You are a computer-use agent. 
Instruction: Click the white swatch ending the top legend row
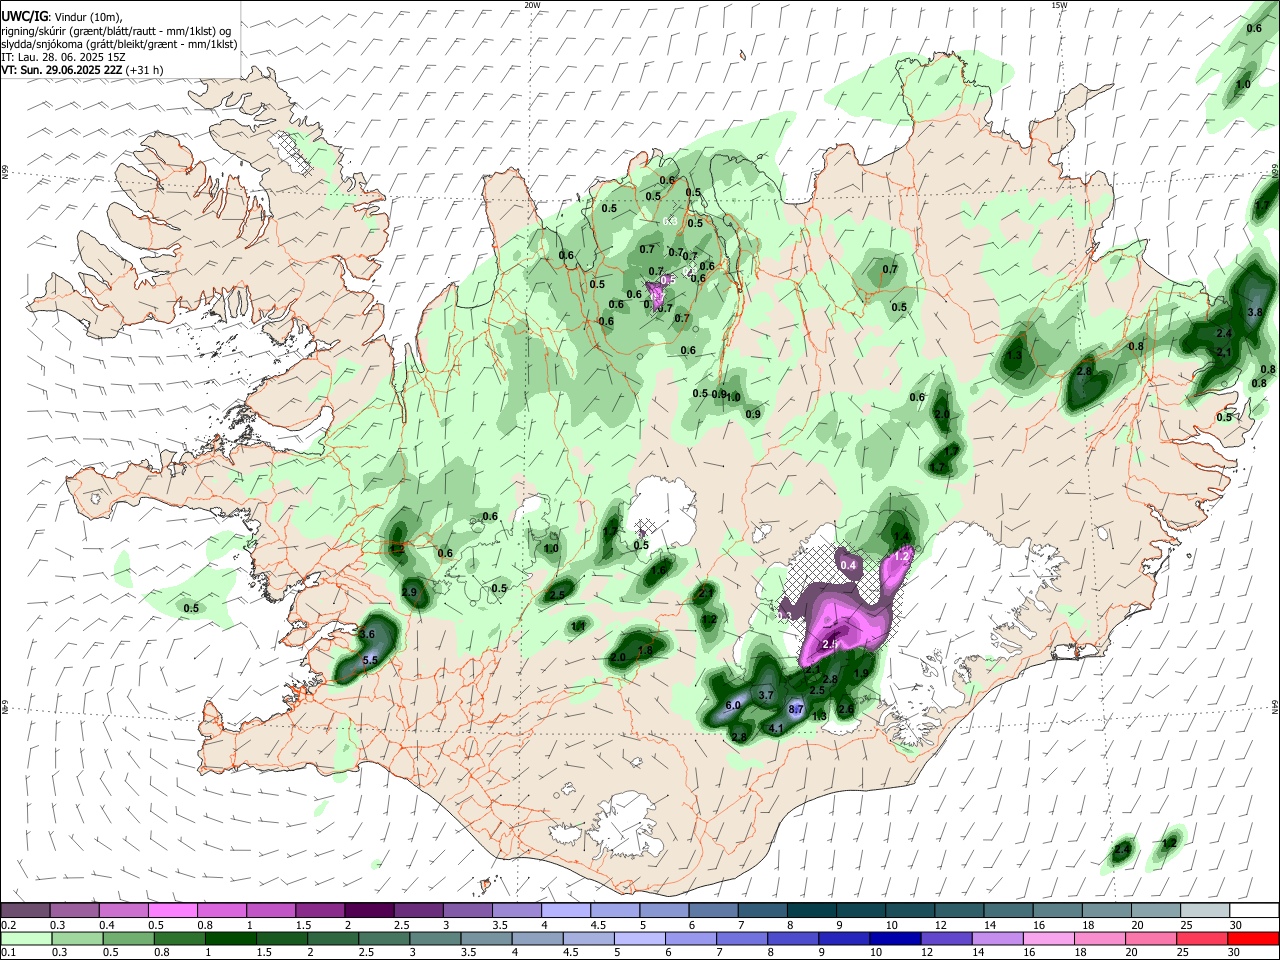[1253, 910]
